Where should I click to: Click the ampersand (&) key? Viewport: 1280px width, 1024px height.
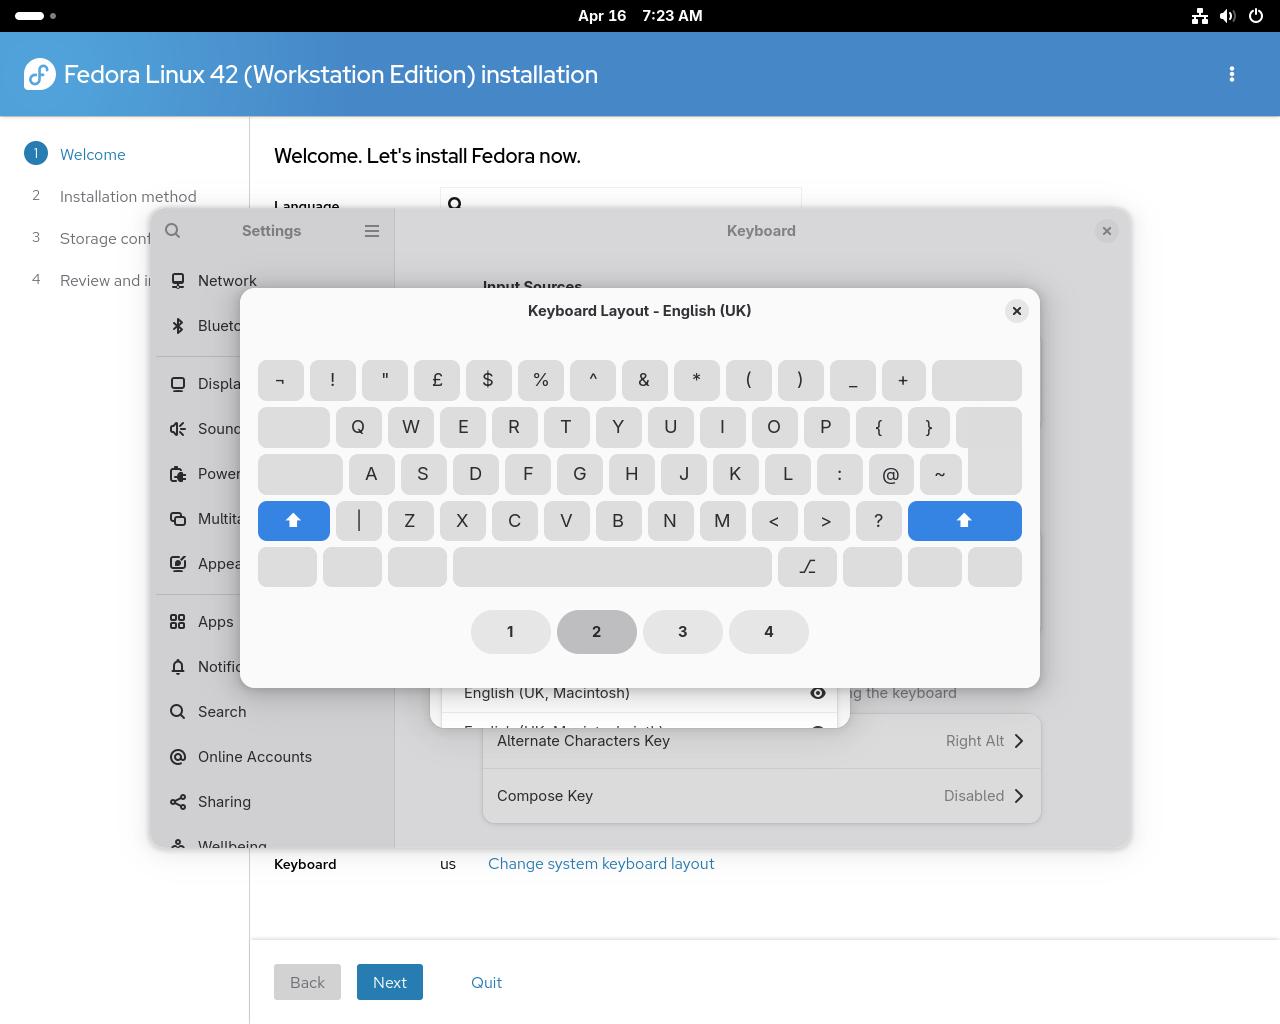point(644,380)
